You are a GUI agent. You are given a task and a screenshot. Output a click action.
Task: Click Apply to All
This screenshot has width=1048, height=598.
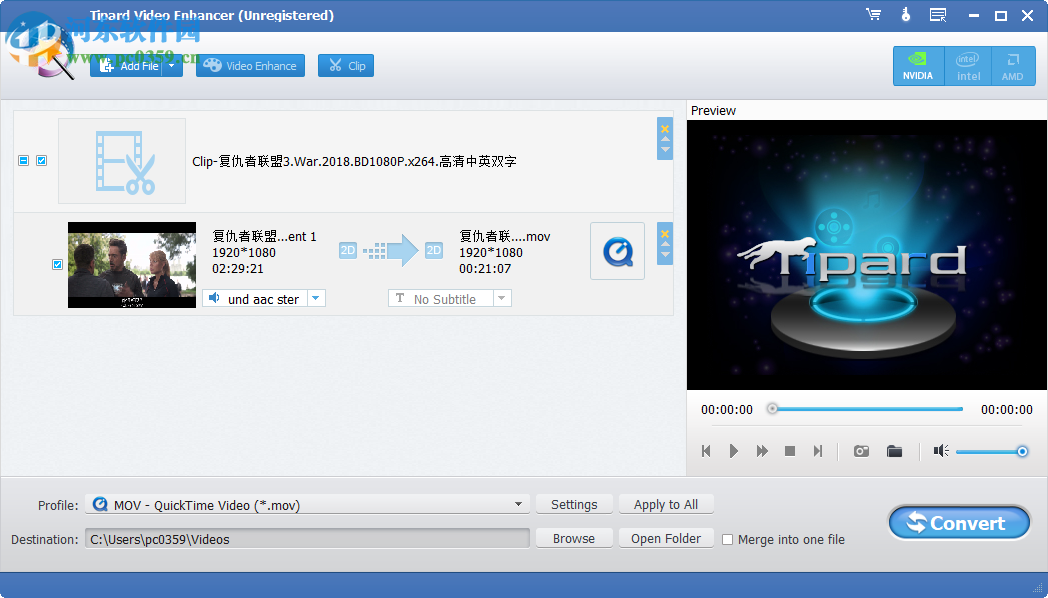point(666,504)
